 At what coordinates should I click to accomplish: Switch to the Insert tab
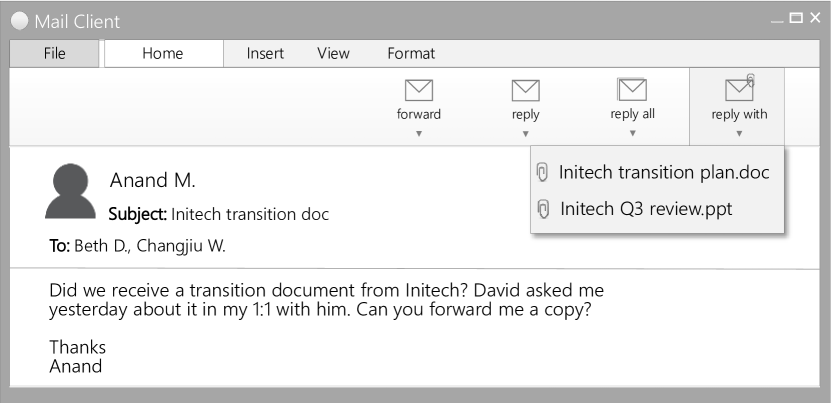pos(265,54)
